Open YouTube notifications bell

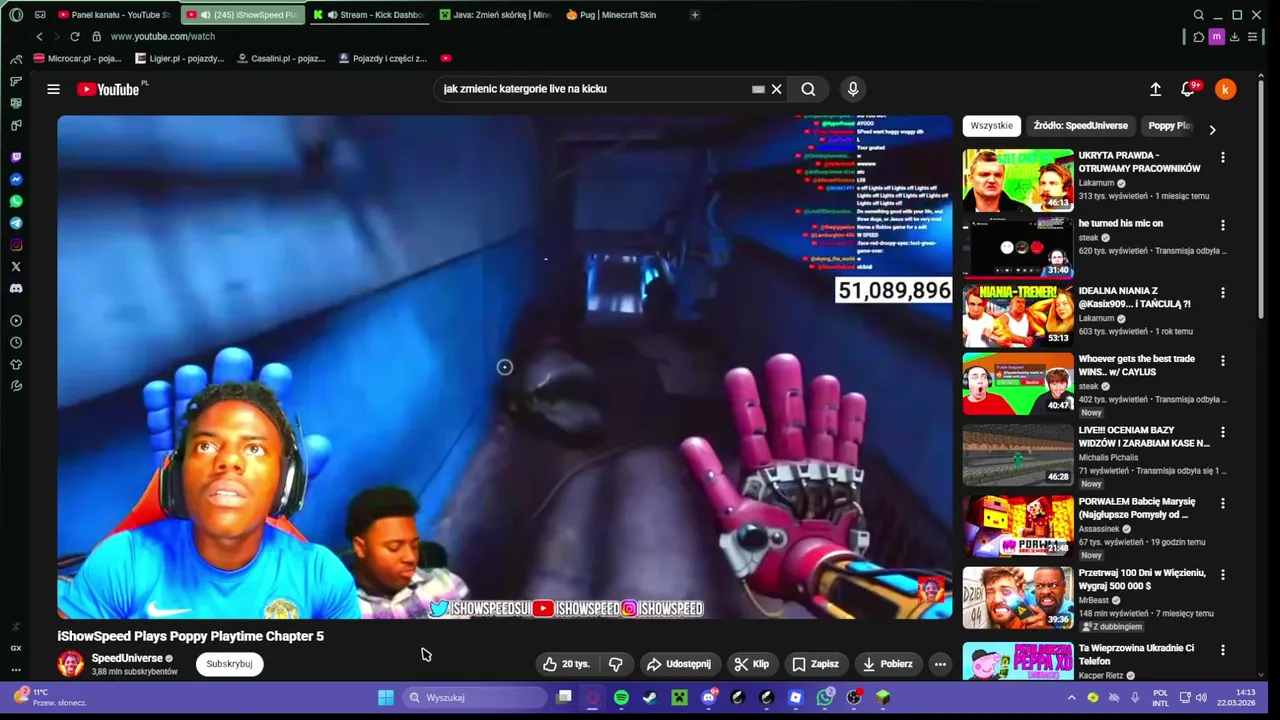[x=1188, y=89]
